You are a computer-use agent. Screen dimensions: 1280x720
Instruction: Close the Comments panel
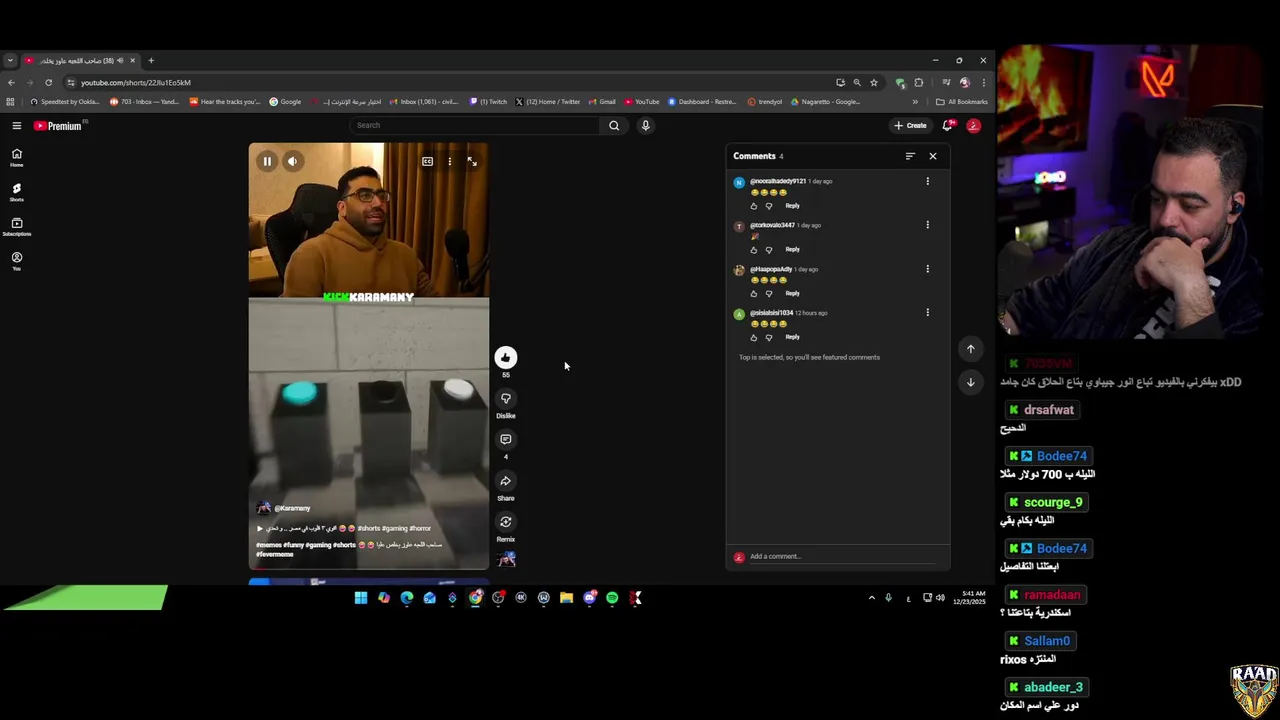933,156
